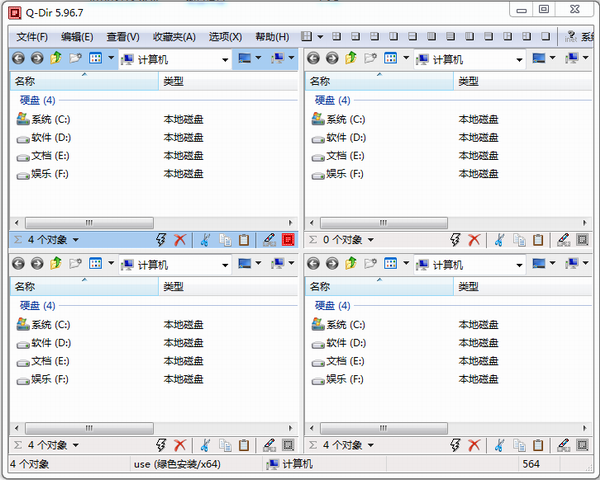Sort by 类型 column in top-left pane
This screenshot has height=480, width=600.
click(228, 81)
